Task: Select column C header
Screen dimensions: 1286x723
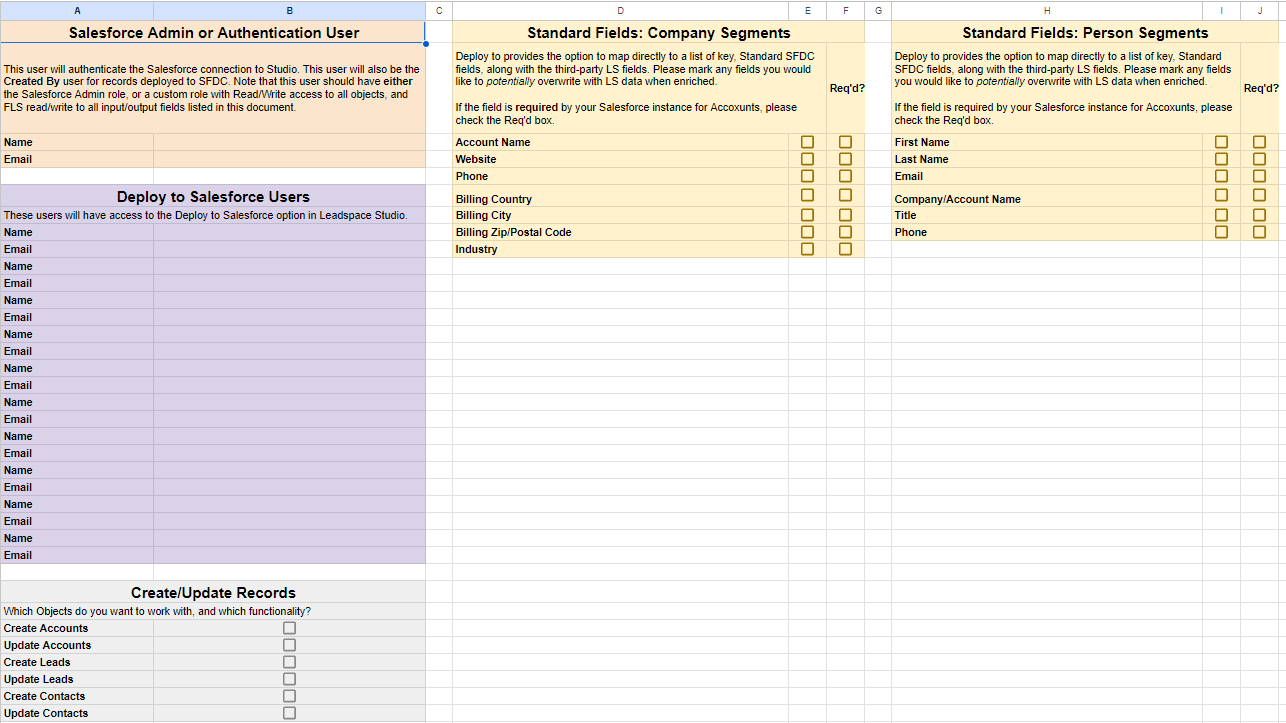Action: tap(439, 10)
